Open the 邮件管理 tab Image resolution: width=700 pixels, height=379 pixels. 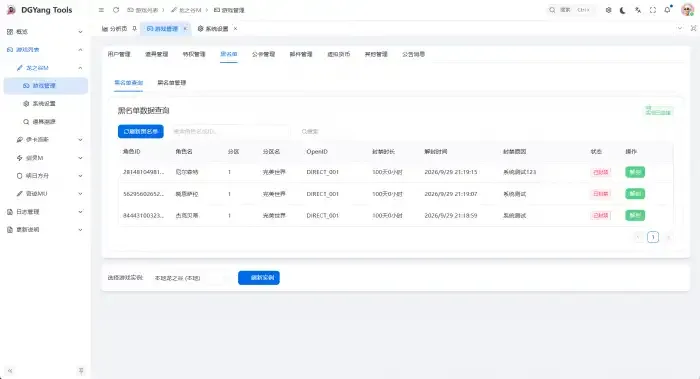tap(301, 54)
